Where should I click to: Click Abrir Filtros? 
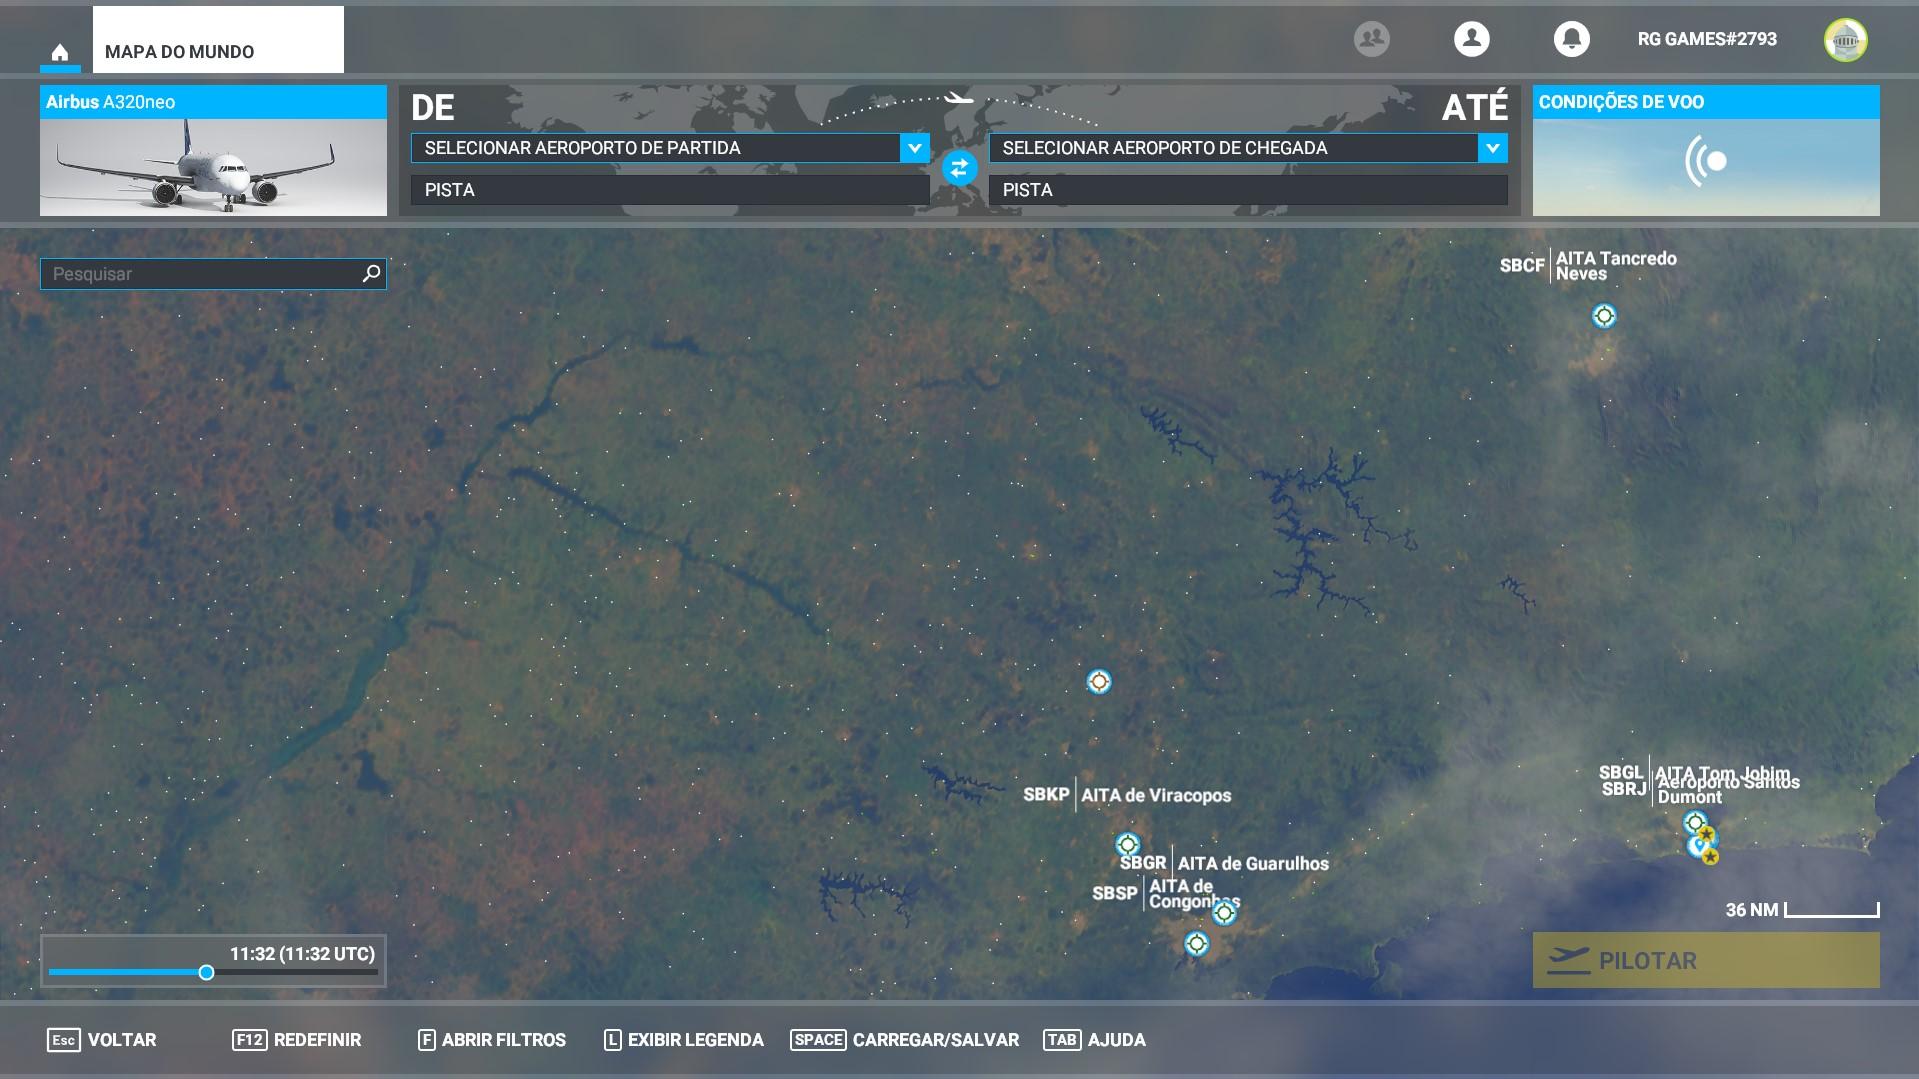pos(492,1040)
